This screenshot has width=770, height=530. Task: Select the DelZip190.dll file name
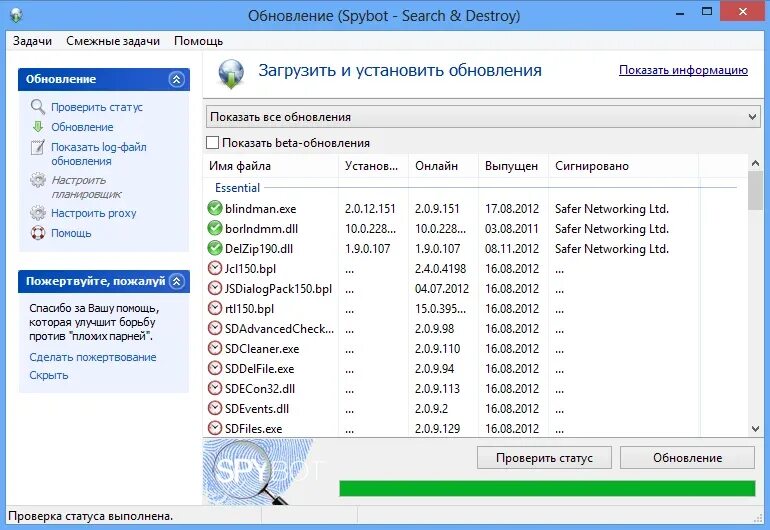tap(259, 249)
